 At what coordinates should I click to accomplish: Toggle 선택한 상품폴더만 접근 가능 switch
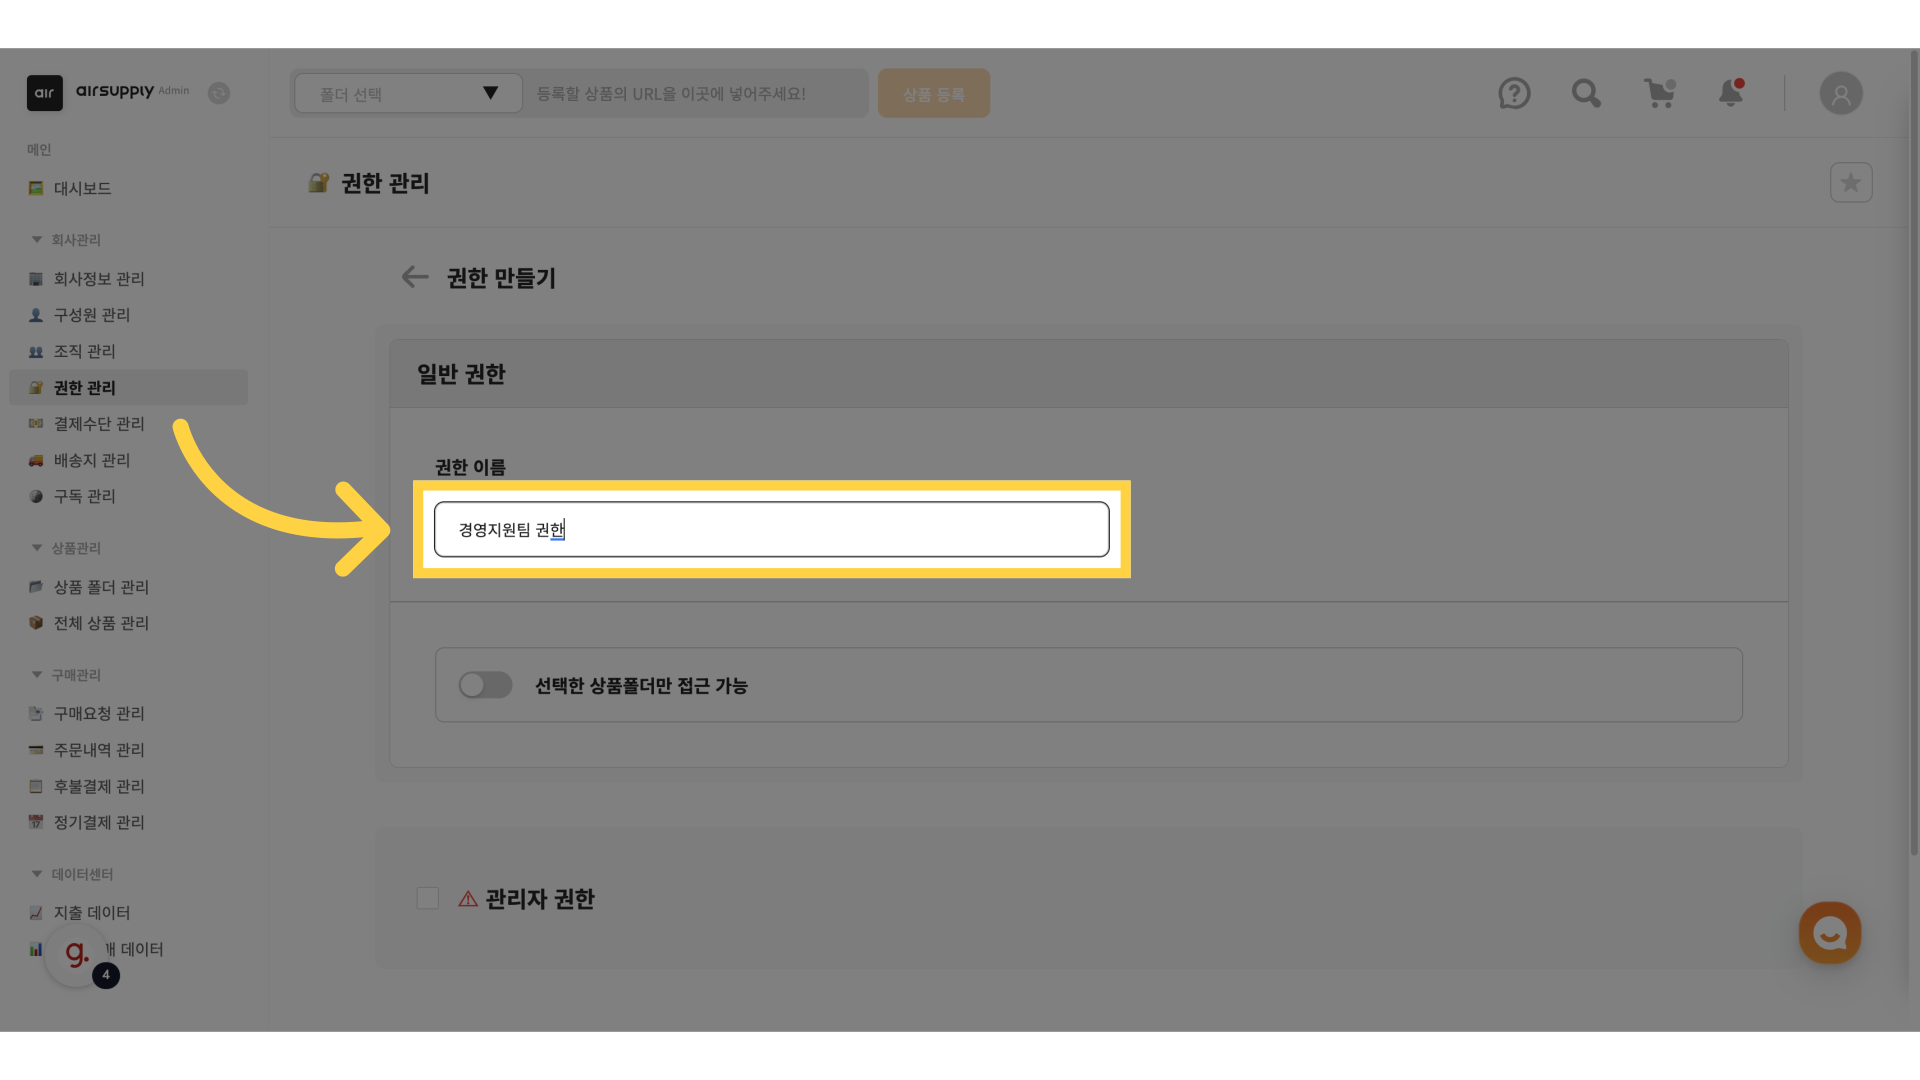pyautogui.click(x=485, y=685)
